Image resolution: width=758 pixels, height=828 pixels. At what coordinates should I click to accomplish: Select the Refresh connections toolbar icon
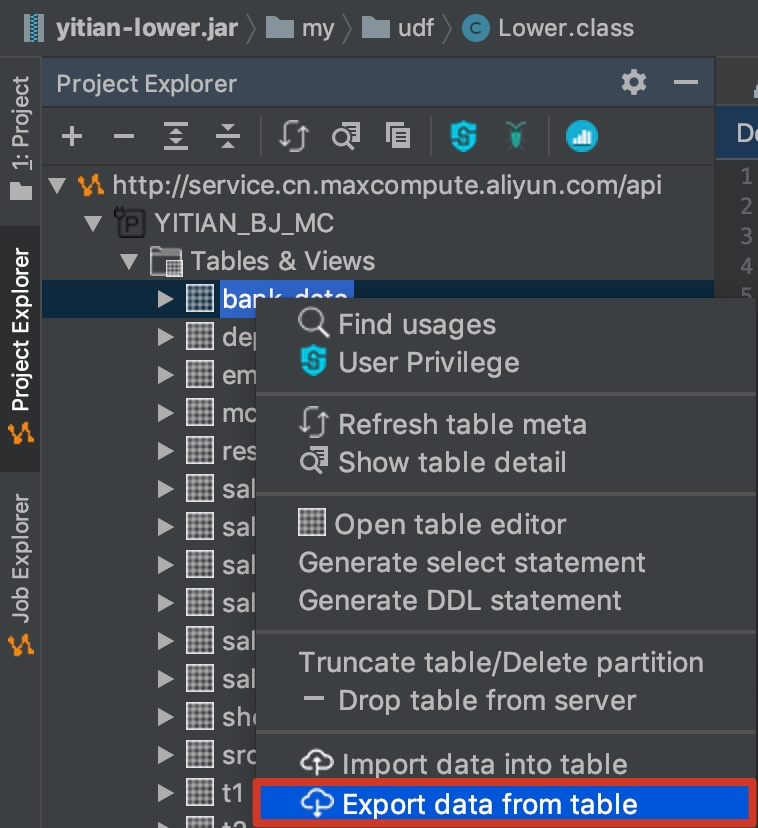[x=294, y=137]
